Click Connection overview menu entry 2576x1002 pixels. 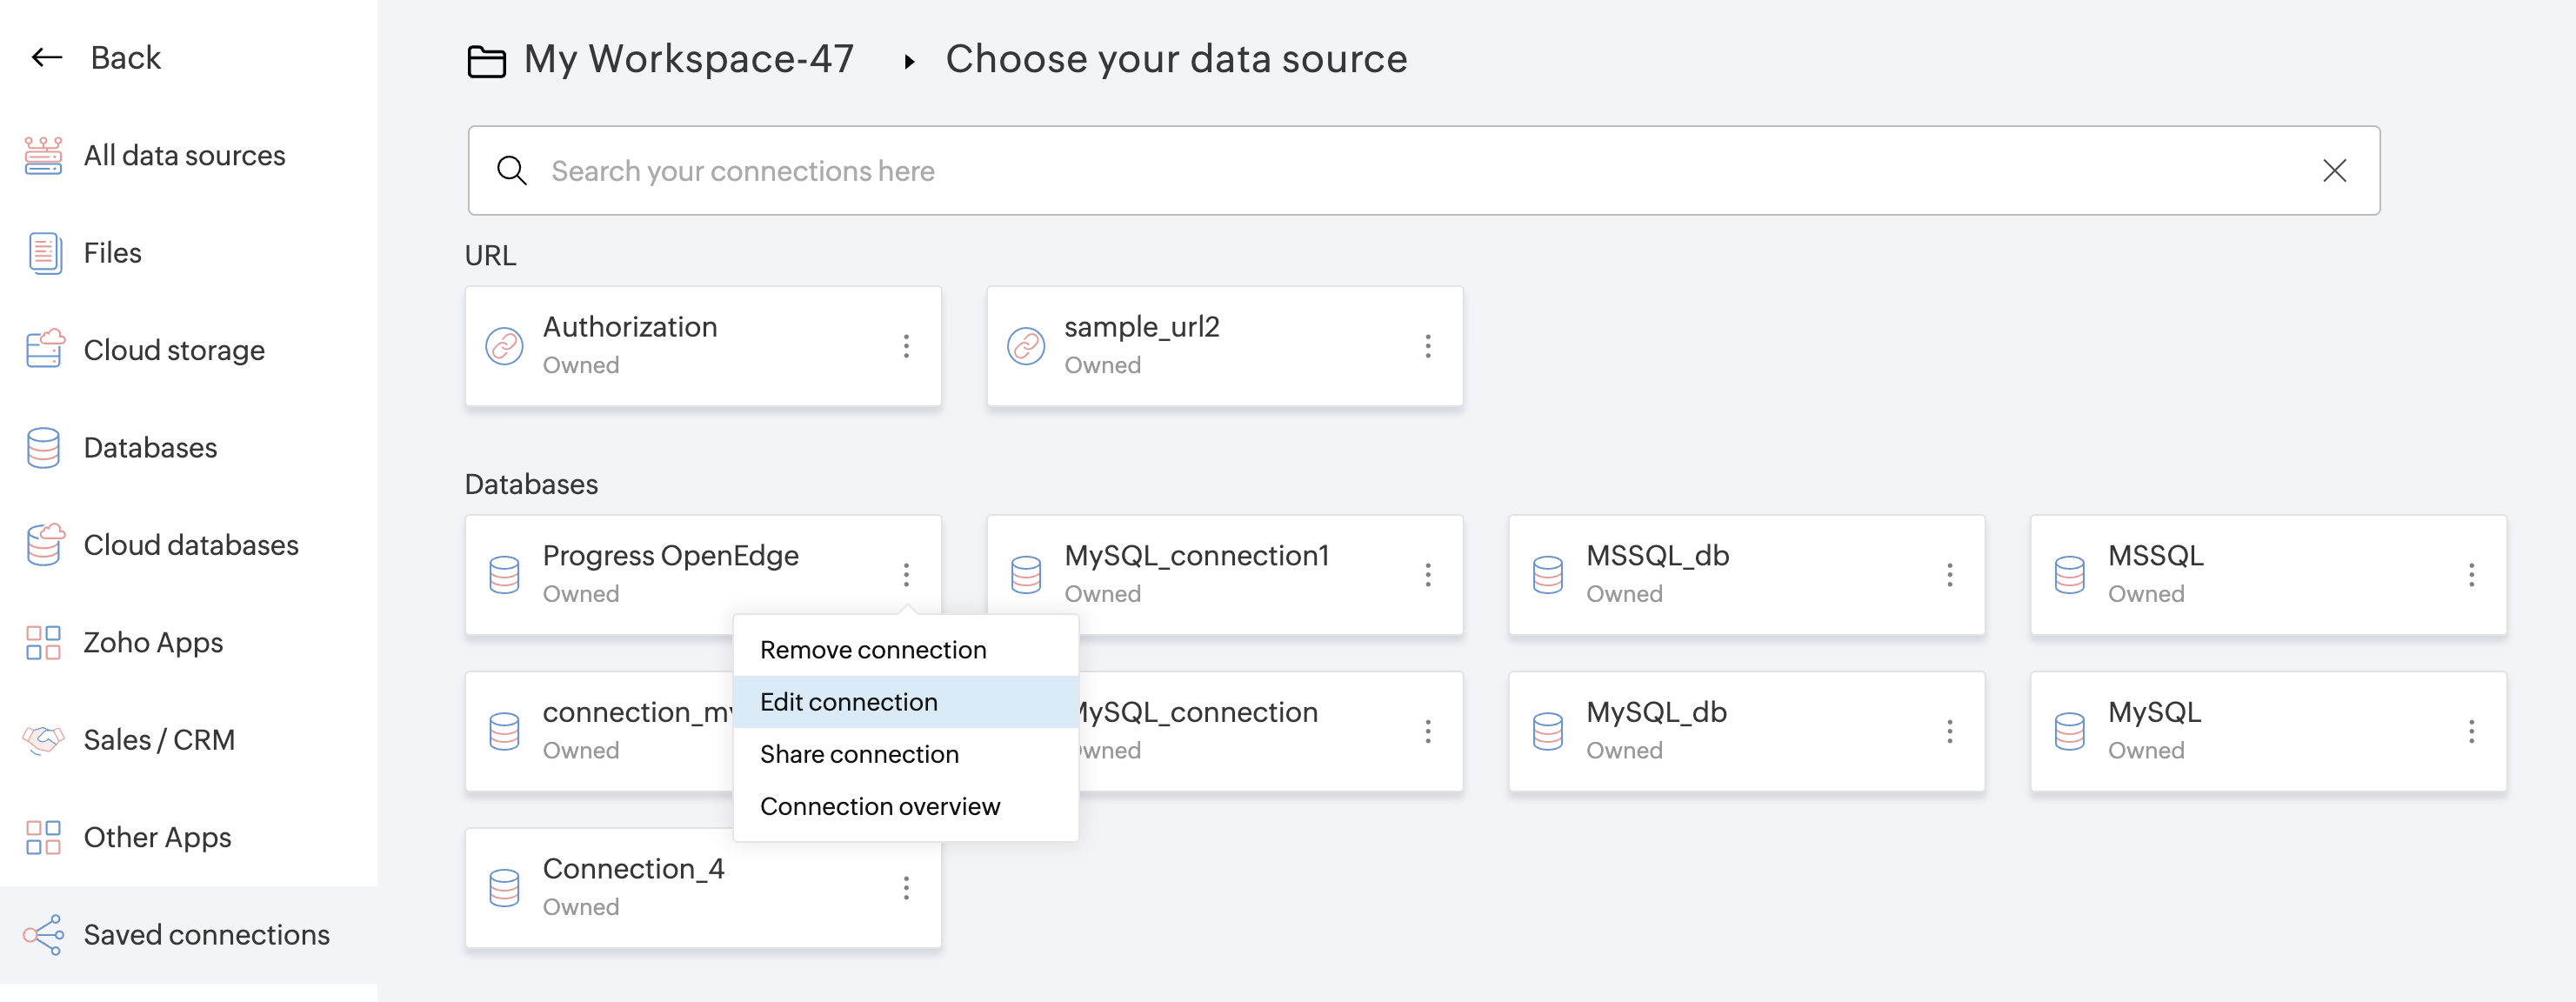(879, 806)
